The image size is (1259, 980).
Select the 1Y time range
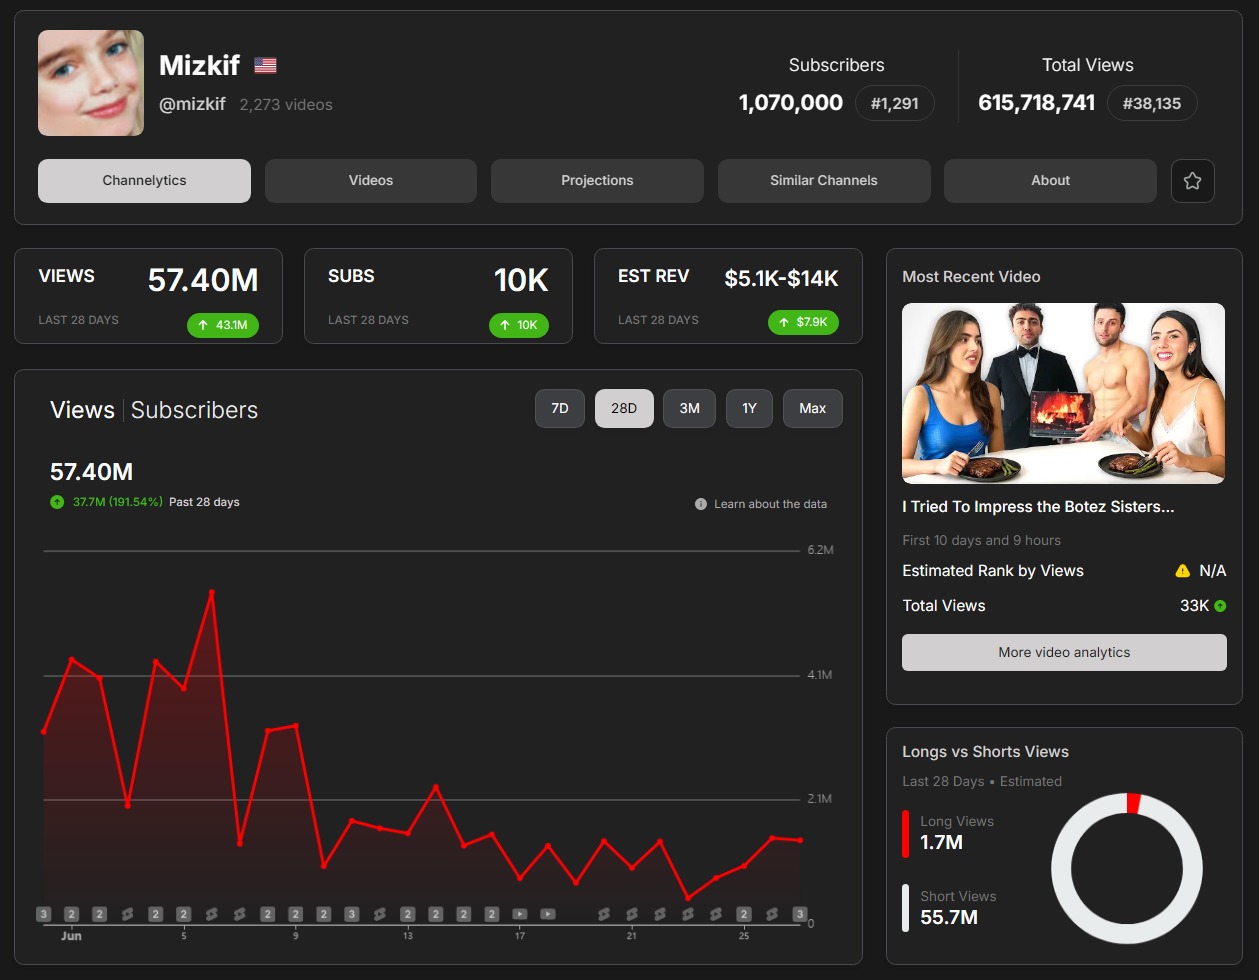749,409
